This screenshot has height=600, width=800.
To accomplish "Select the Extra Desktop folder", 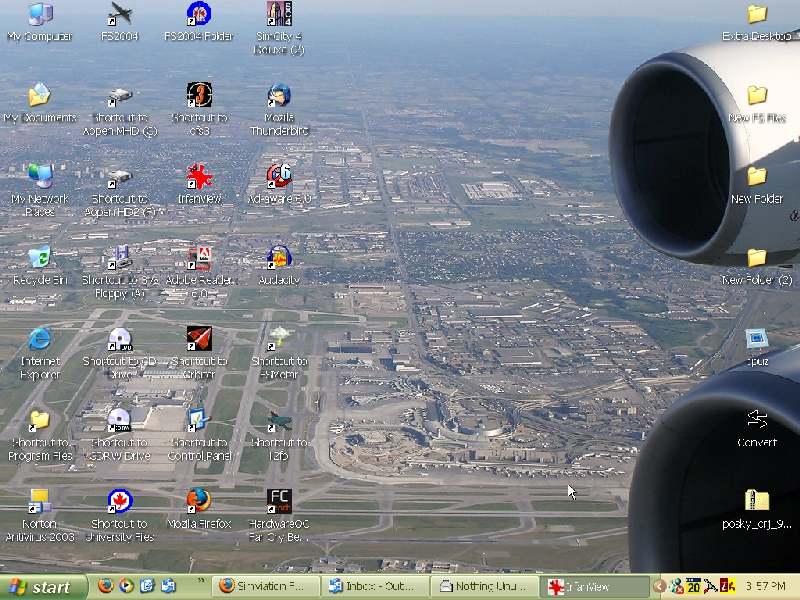I will click(x=757, y=15).
